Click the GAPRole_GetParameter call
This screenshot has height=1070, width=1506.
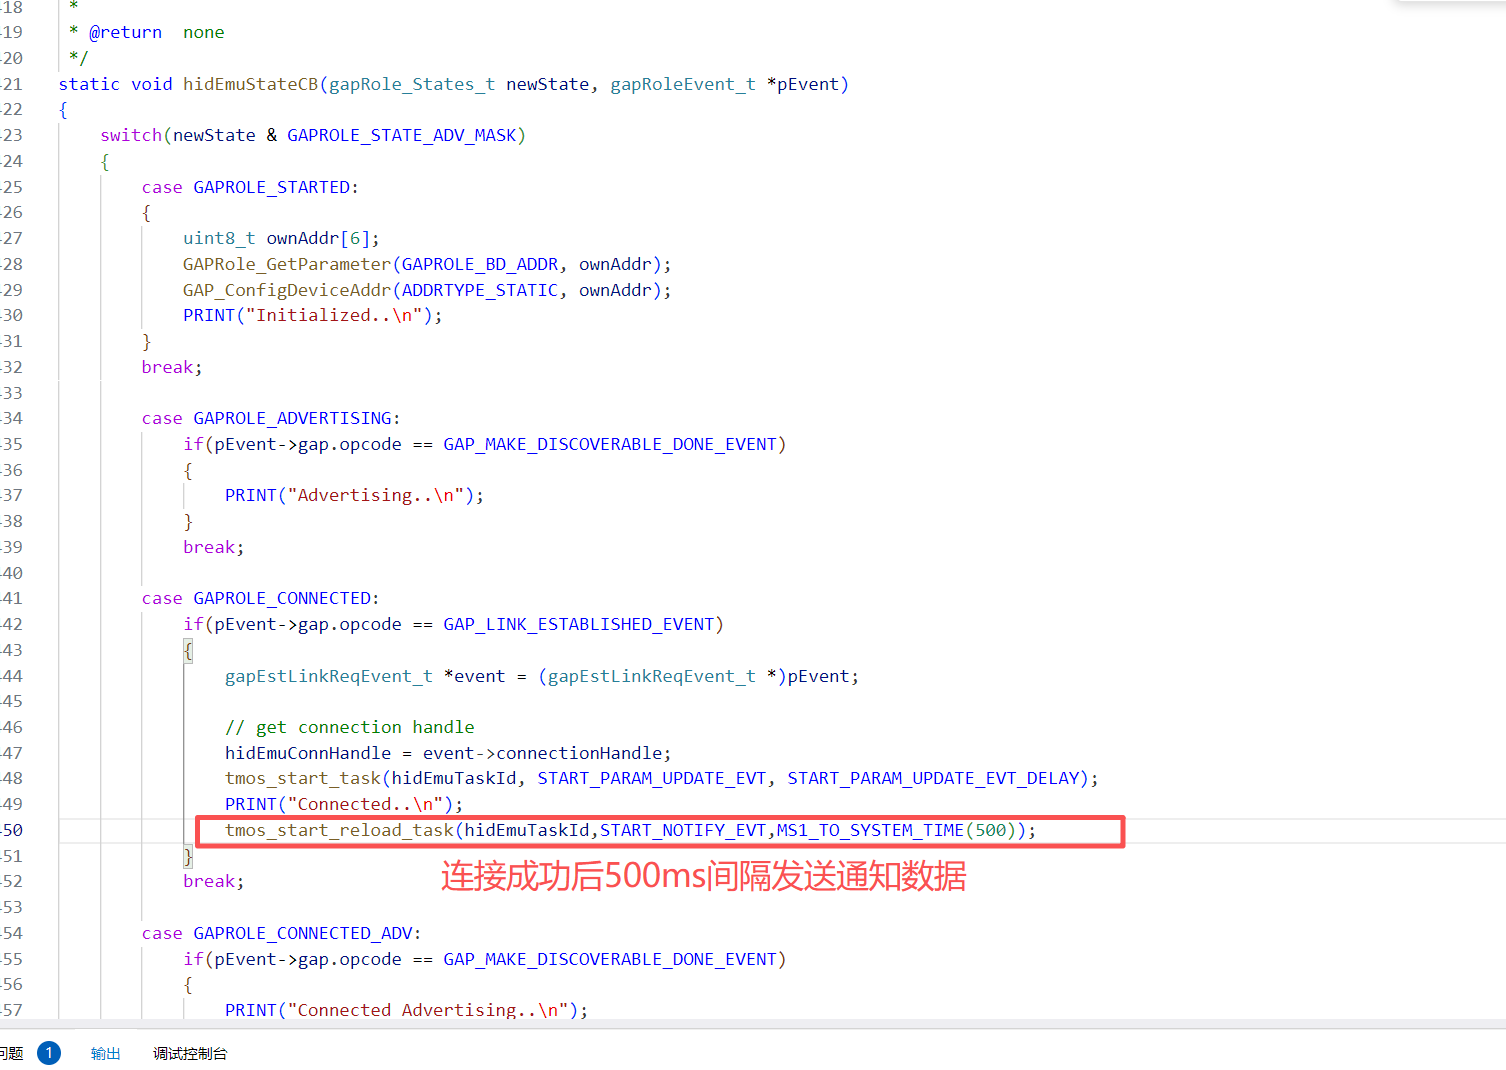(x=427, y=264)
